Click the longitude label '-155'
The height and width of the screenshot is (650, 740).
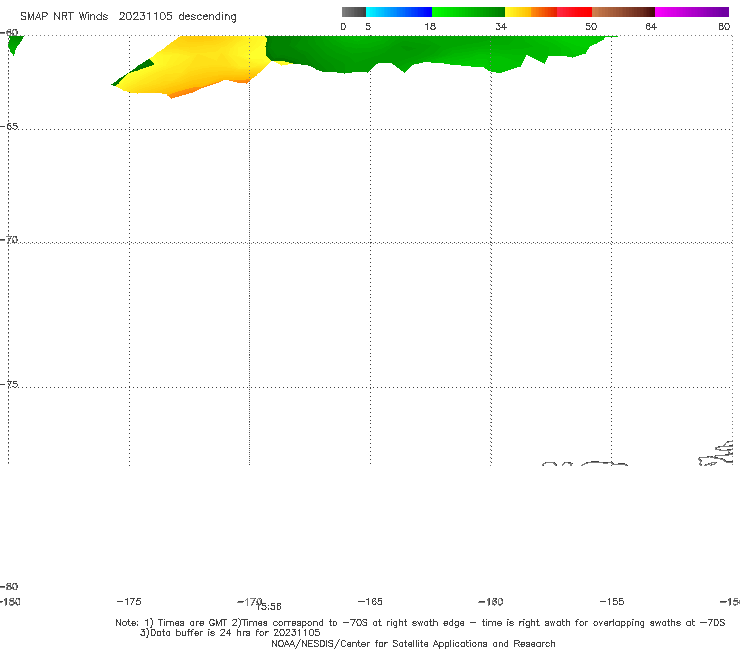click(612, 601)
